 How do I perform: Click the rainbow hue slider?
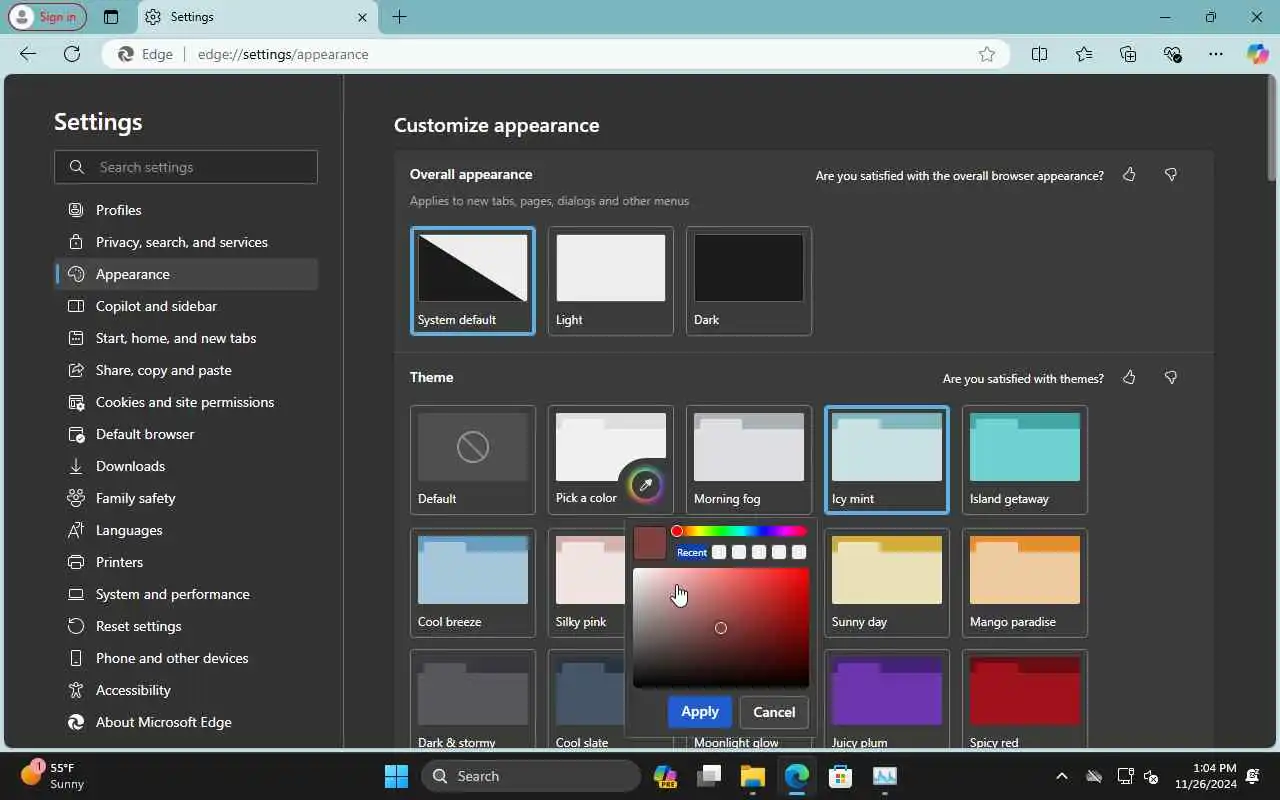(740, 531)
